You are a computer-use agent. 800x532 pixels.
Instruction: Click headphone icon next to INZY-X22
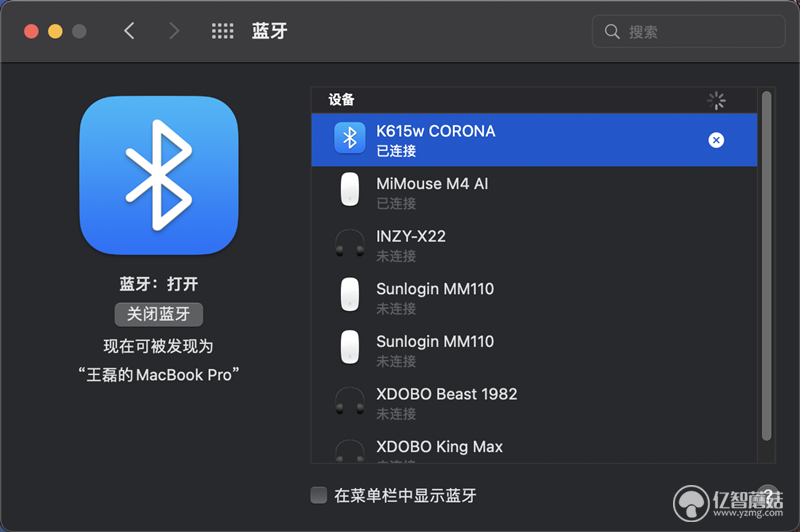(x=349, y=243)
